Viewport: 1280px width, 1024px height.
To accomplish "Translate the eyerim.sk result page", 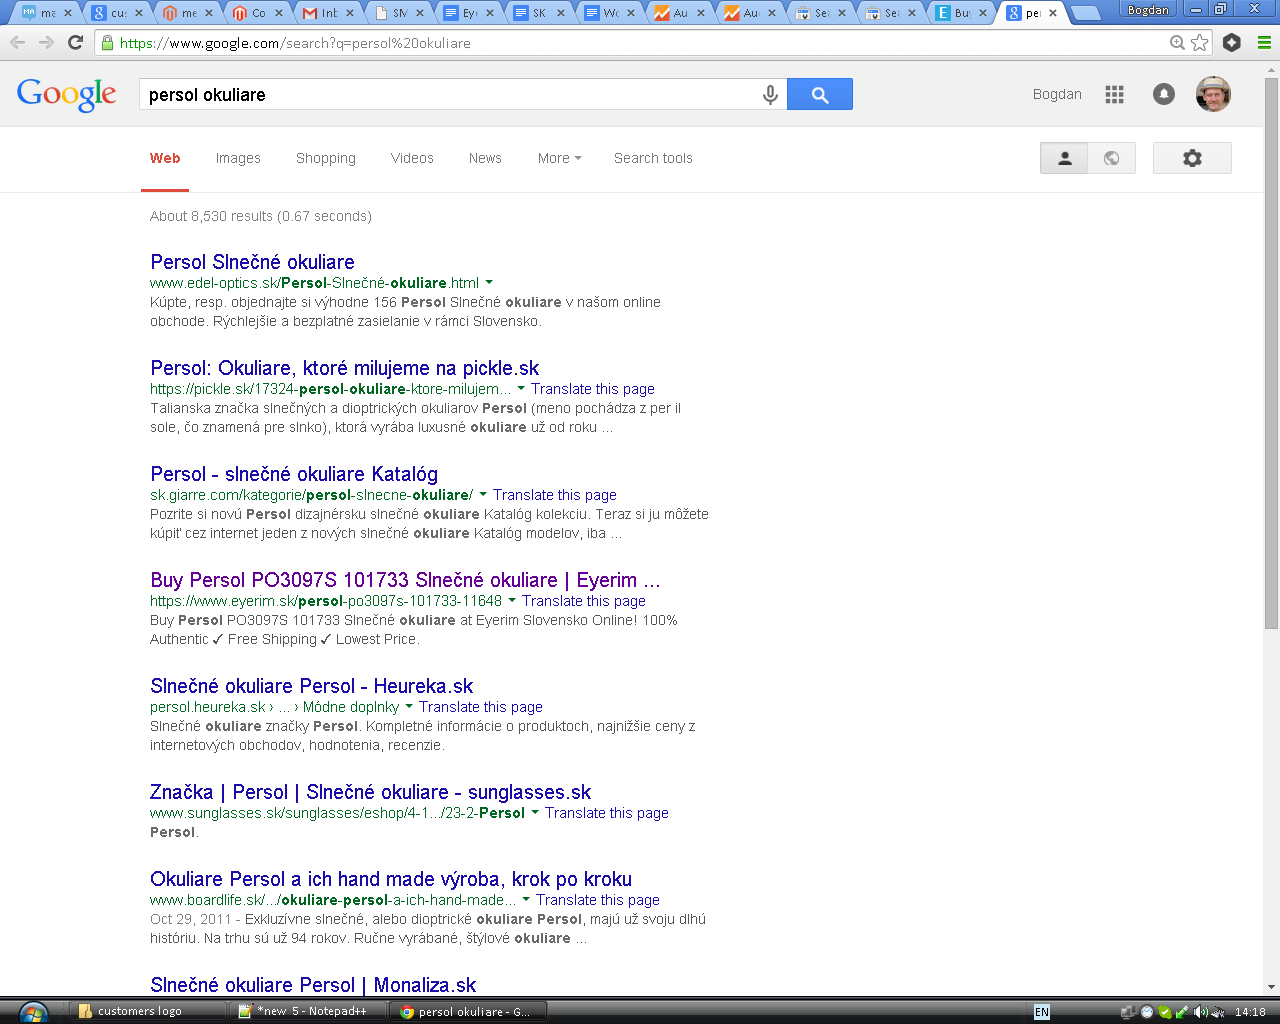I will [x=584, y=601].
